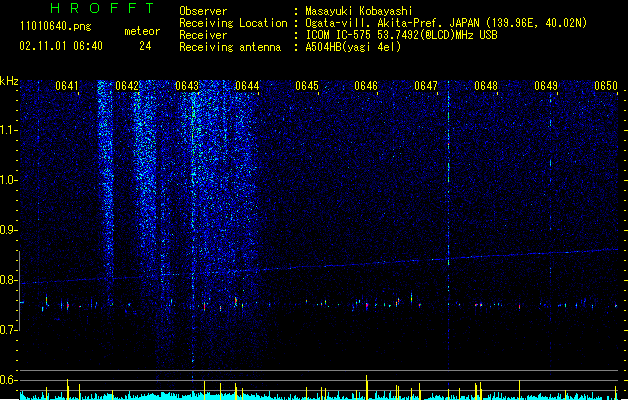Viewport: 629px width, 400px height.
Task: Click the Receiver label
Action: 203,35
